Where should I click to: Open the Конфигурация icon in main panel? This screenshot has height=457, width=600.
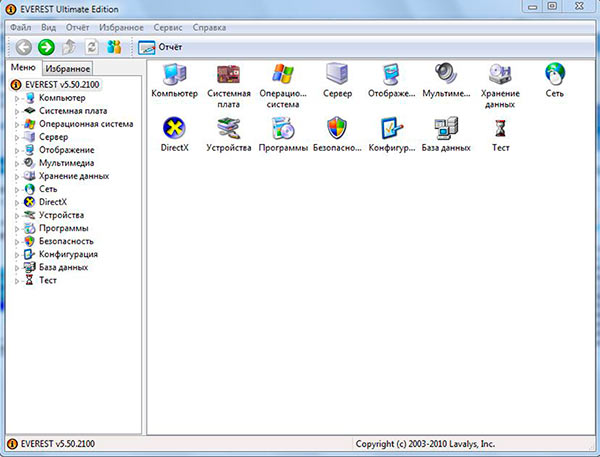click(x=391, y=128)
